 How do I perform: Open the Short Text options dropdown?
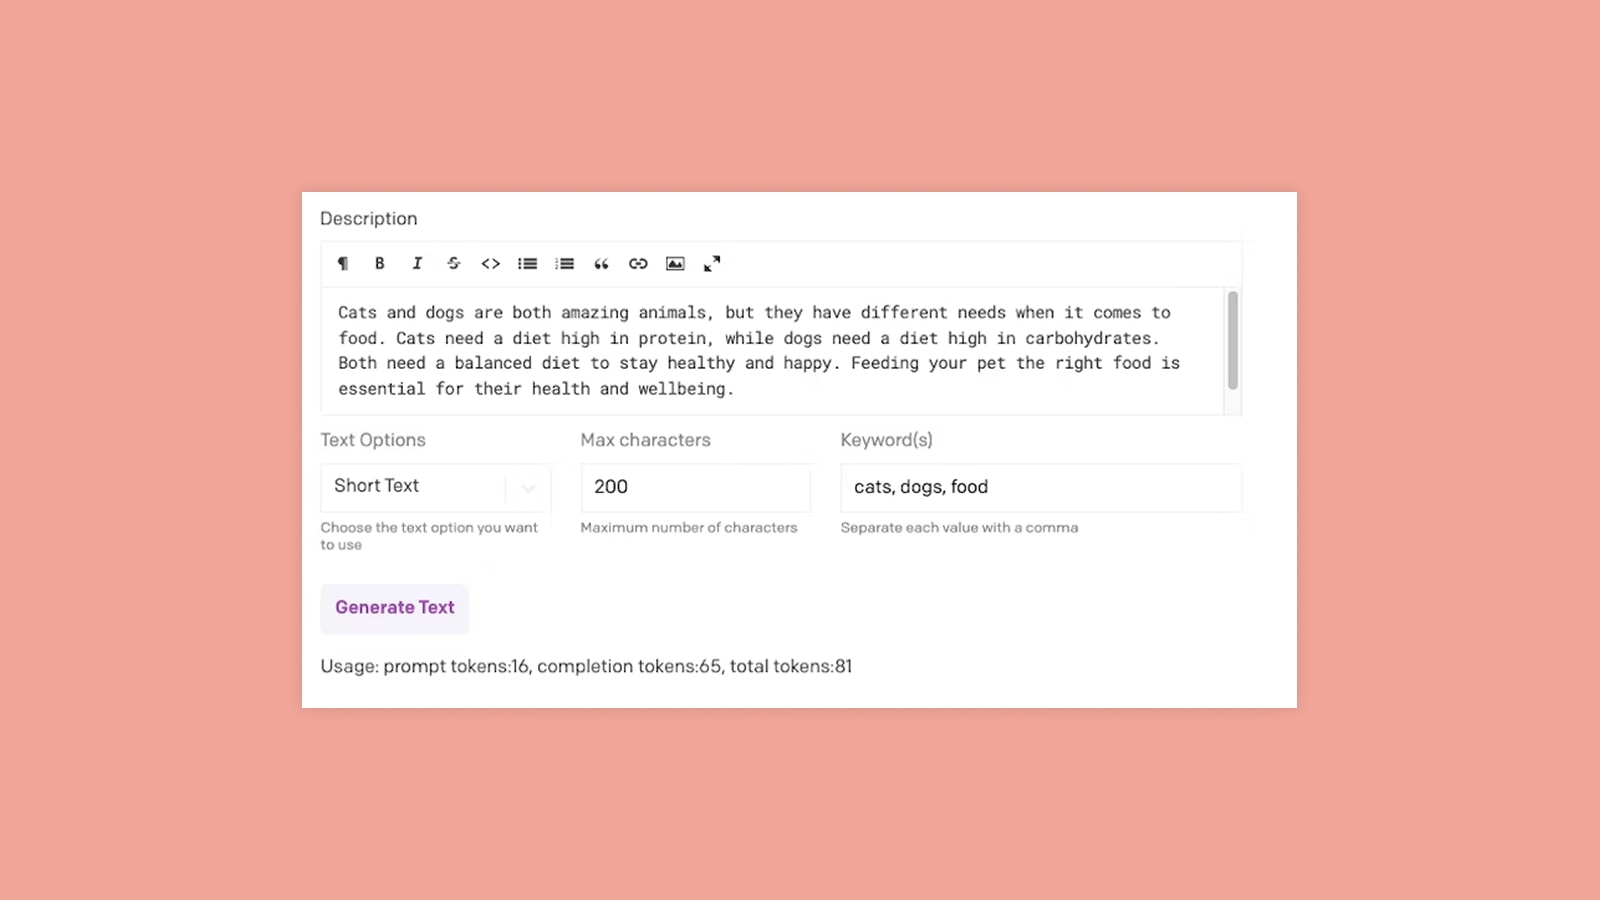tap(420, 487)
